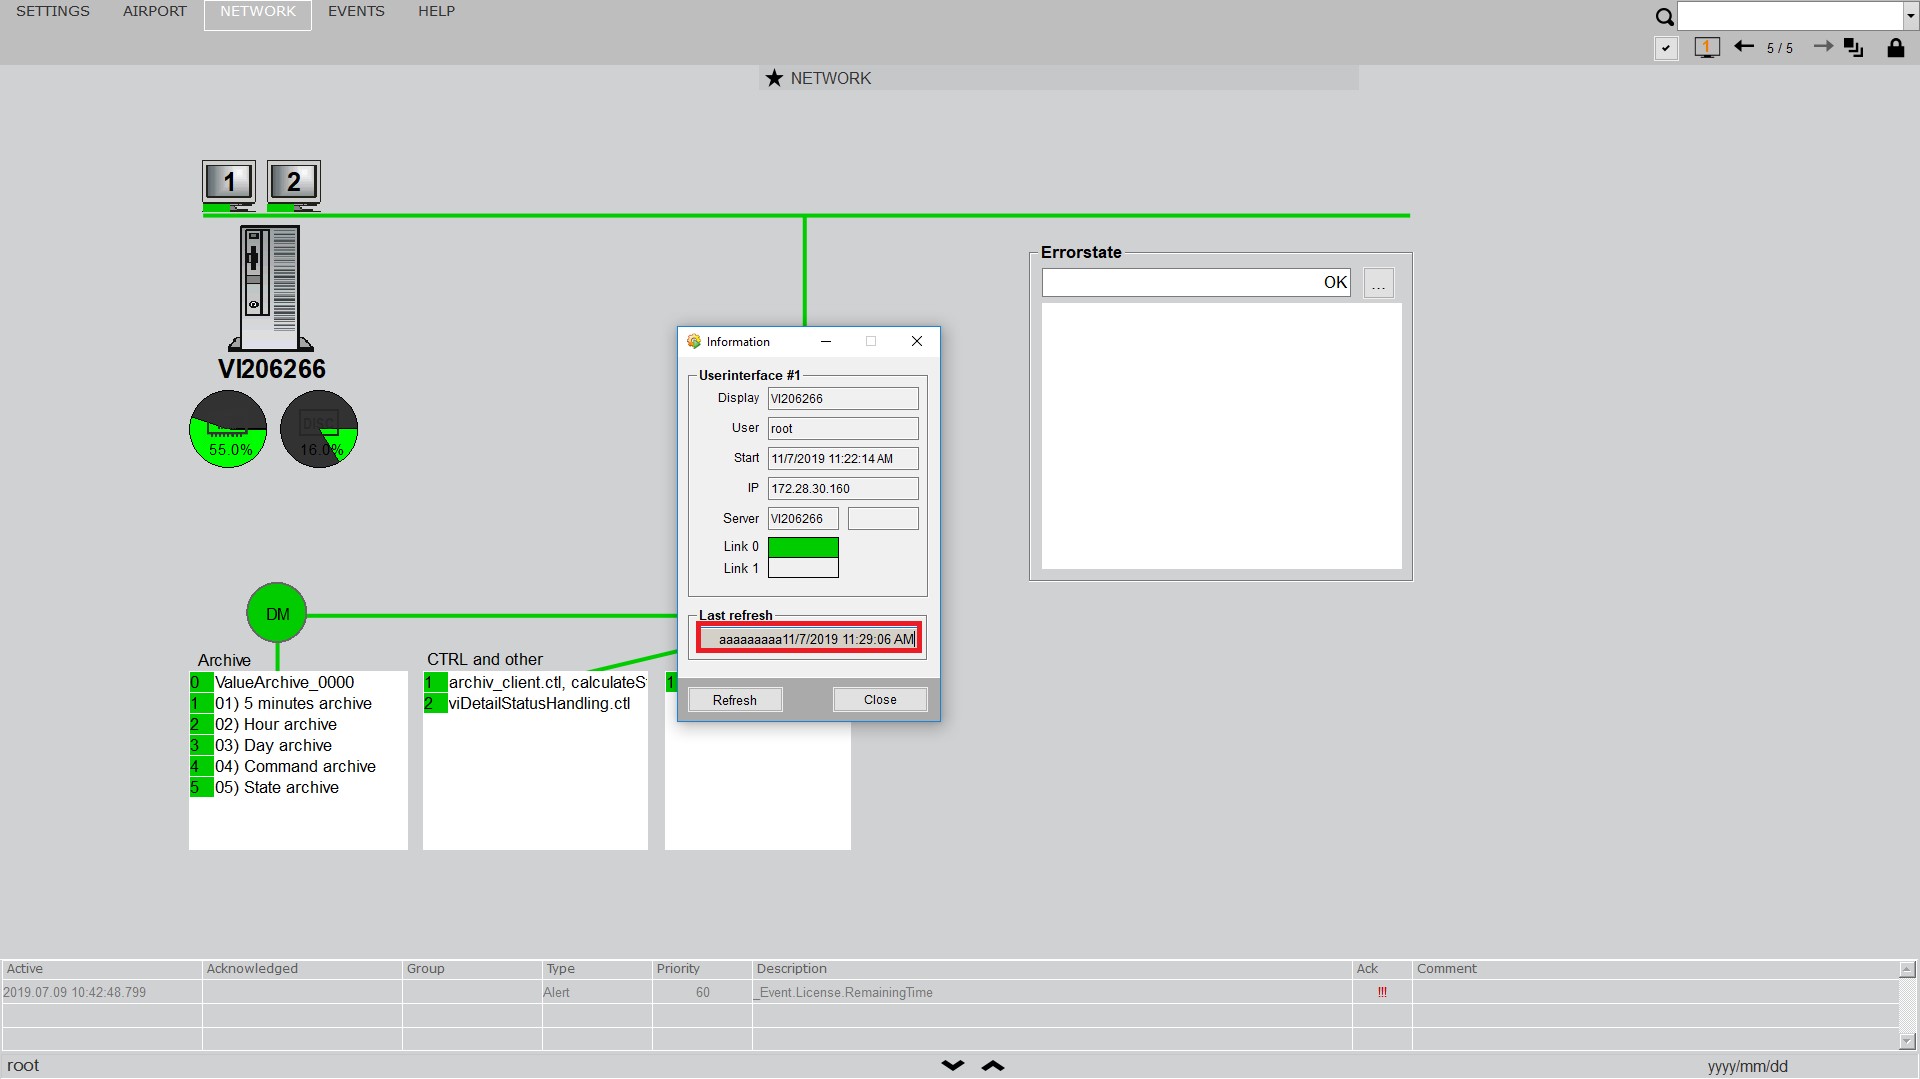Open the memory usage 55.0% pie chart
Viewport: 1920px width, 1079px height.
pyautogui.click(x=228, y=429)
